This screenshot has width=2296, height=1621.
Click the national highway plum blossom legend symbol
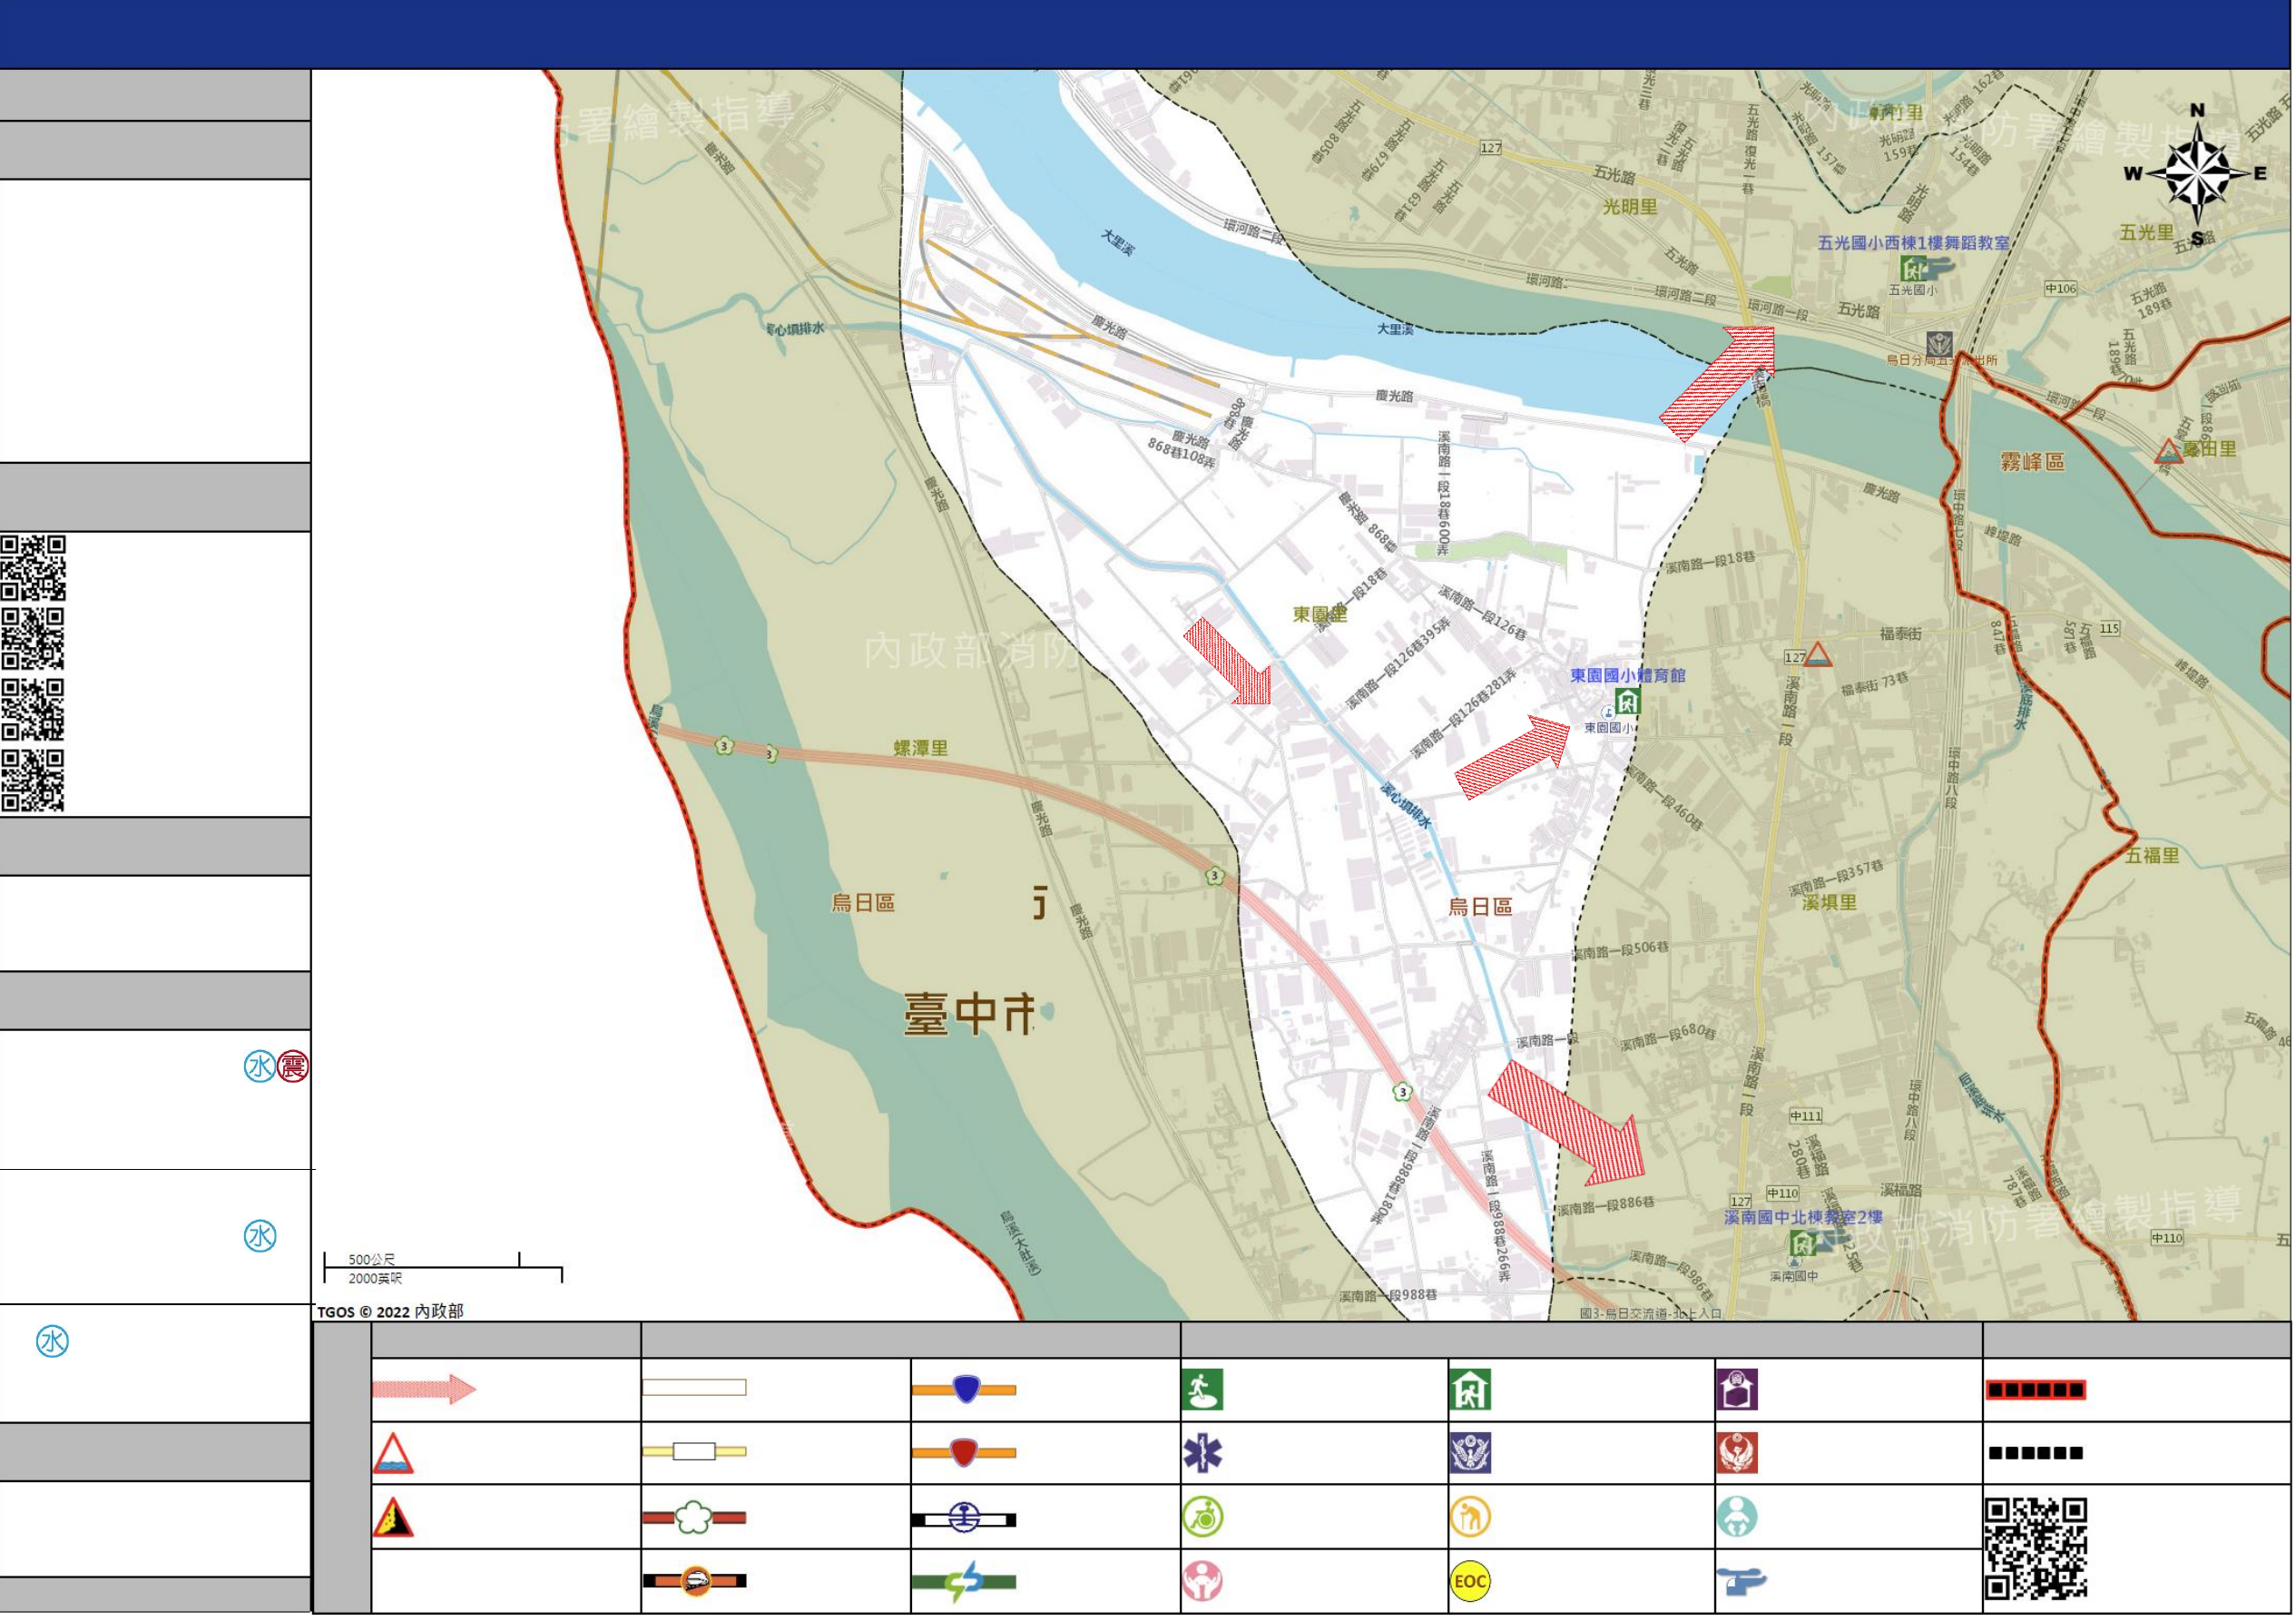coord(694,1518)
